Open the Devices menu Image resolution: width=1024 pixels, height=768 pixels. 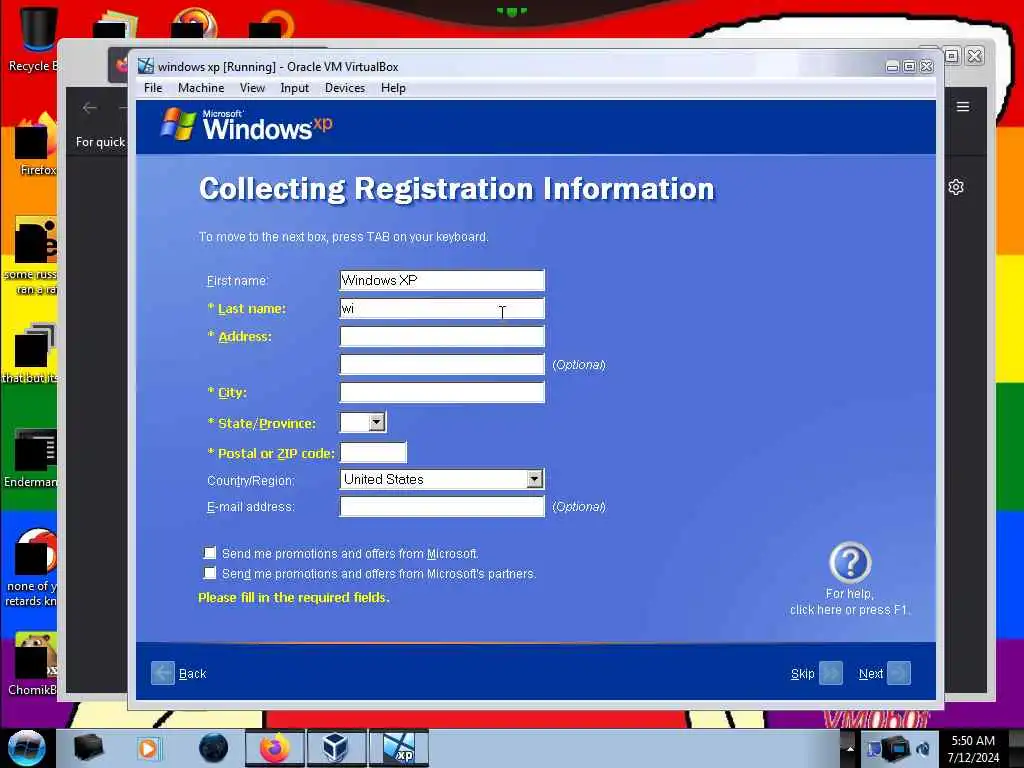[x=345, y=88]
